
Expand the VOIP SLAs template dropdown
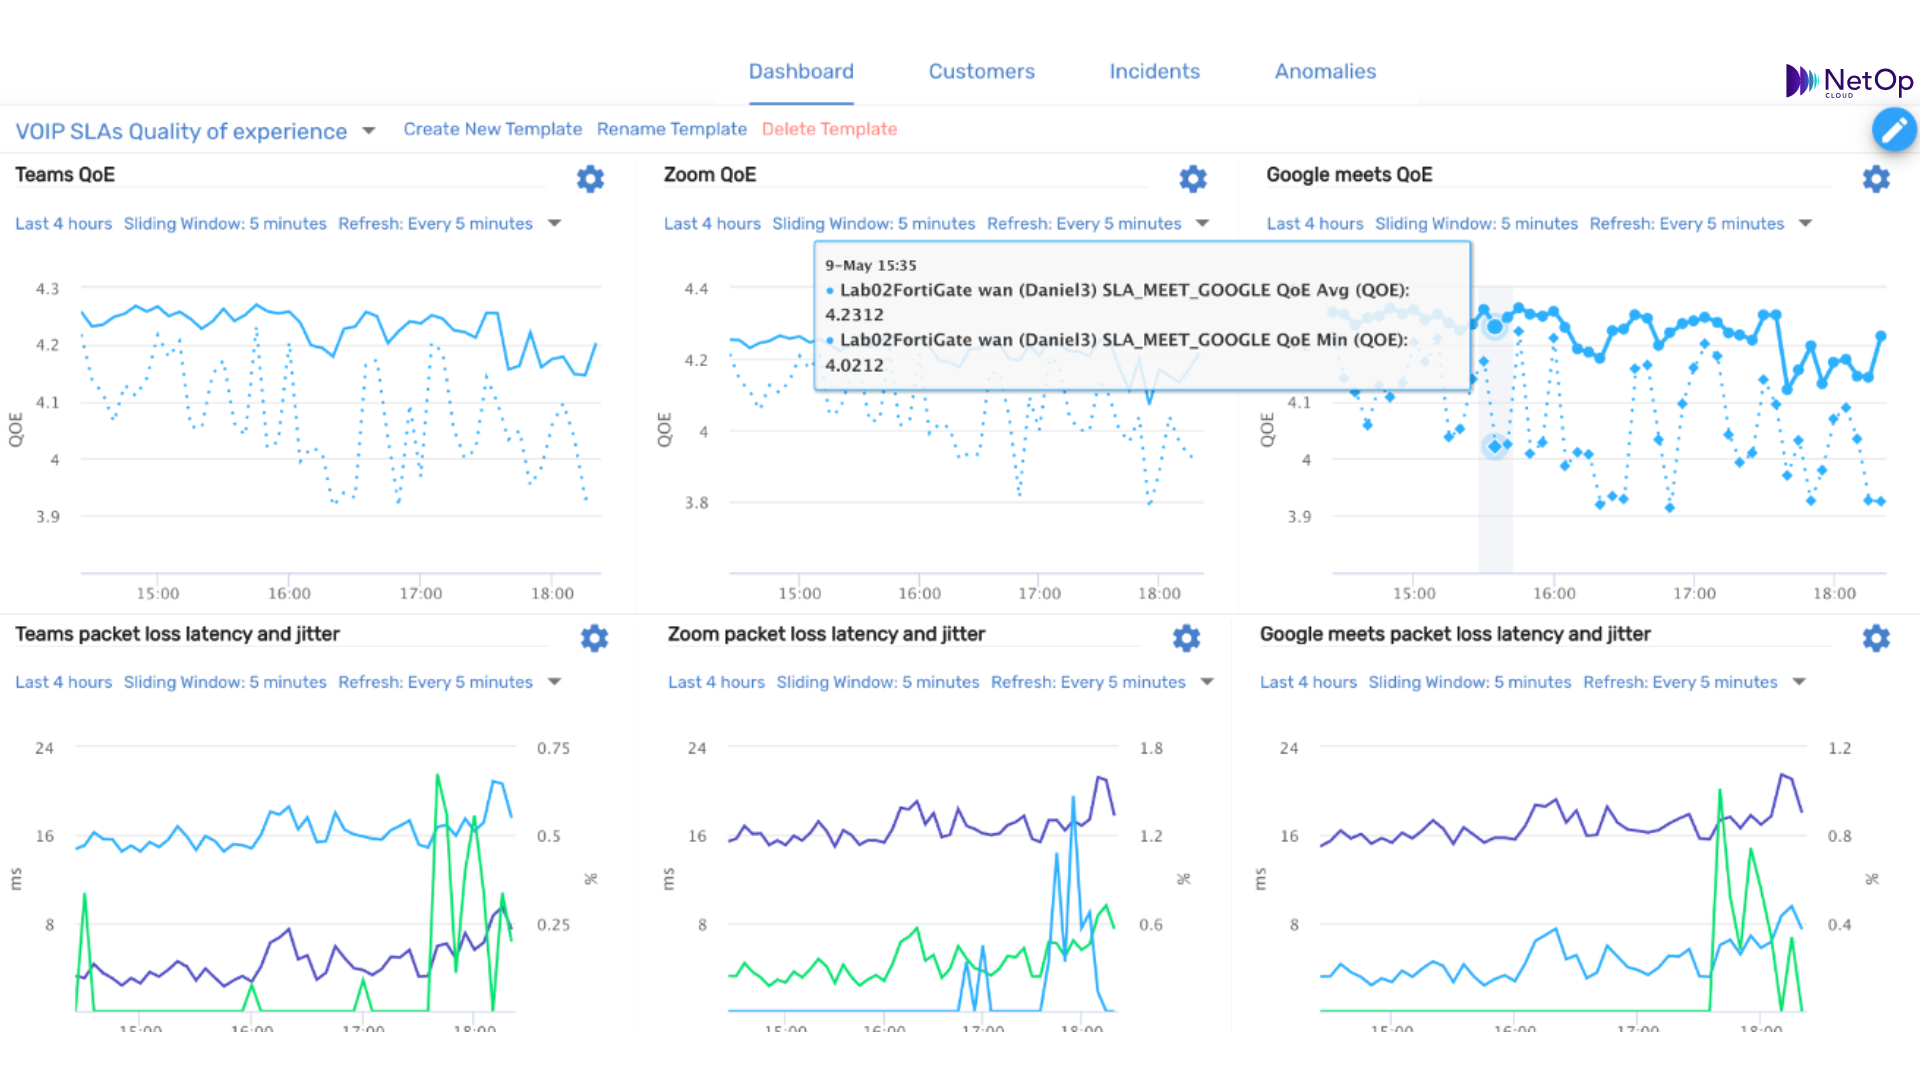click(x=369, y=131)
